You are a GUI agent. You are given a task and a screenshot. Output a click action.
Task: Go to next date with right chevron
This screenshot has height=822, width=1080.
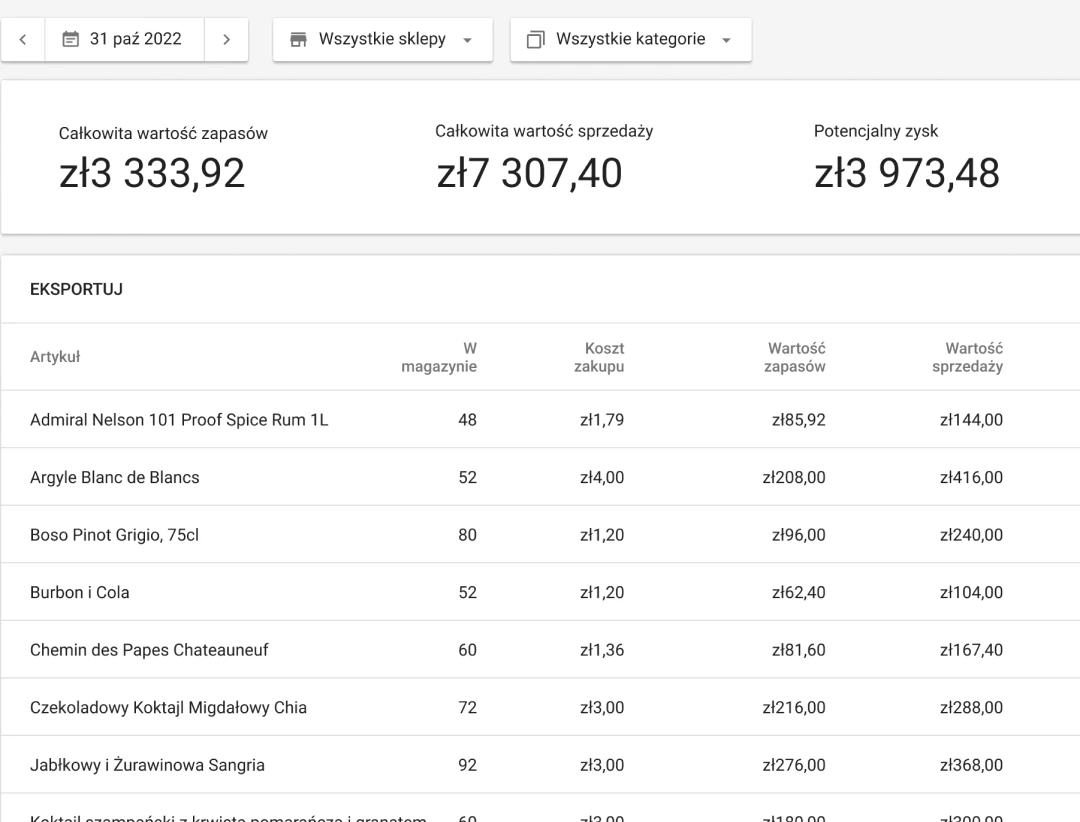pyautogui.click(x=227, y=40)
